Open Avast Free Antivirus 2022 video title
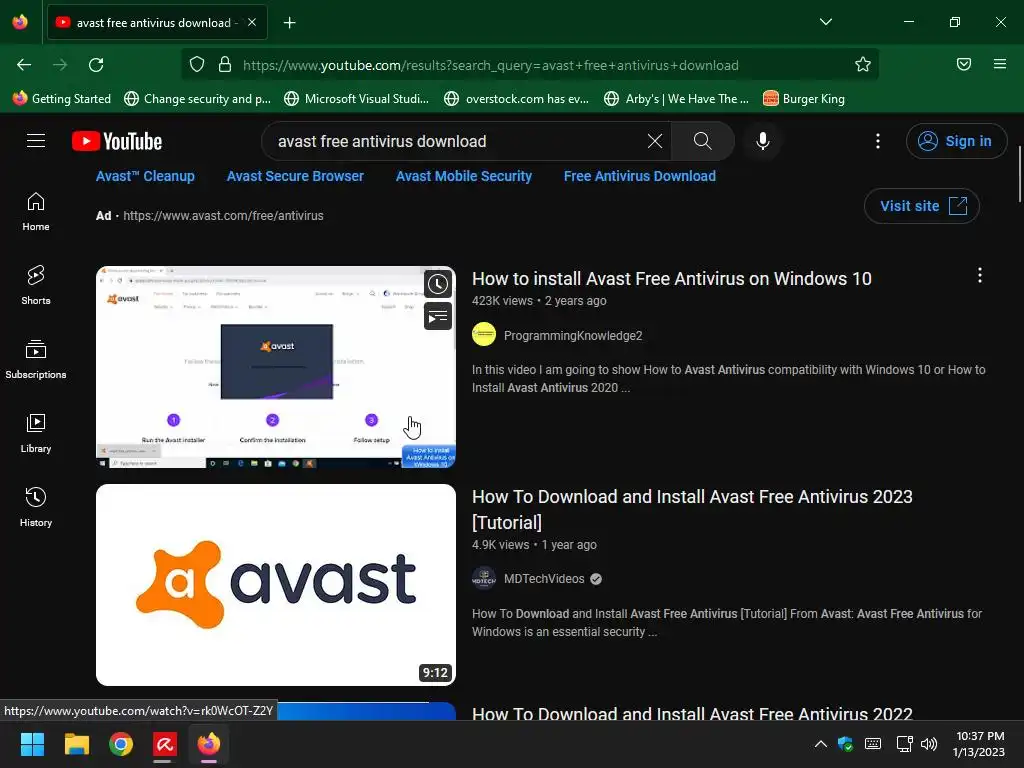 [x=692, y=713]
